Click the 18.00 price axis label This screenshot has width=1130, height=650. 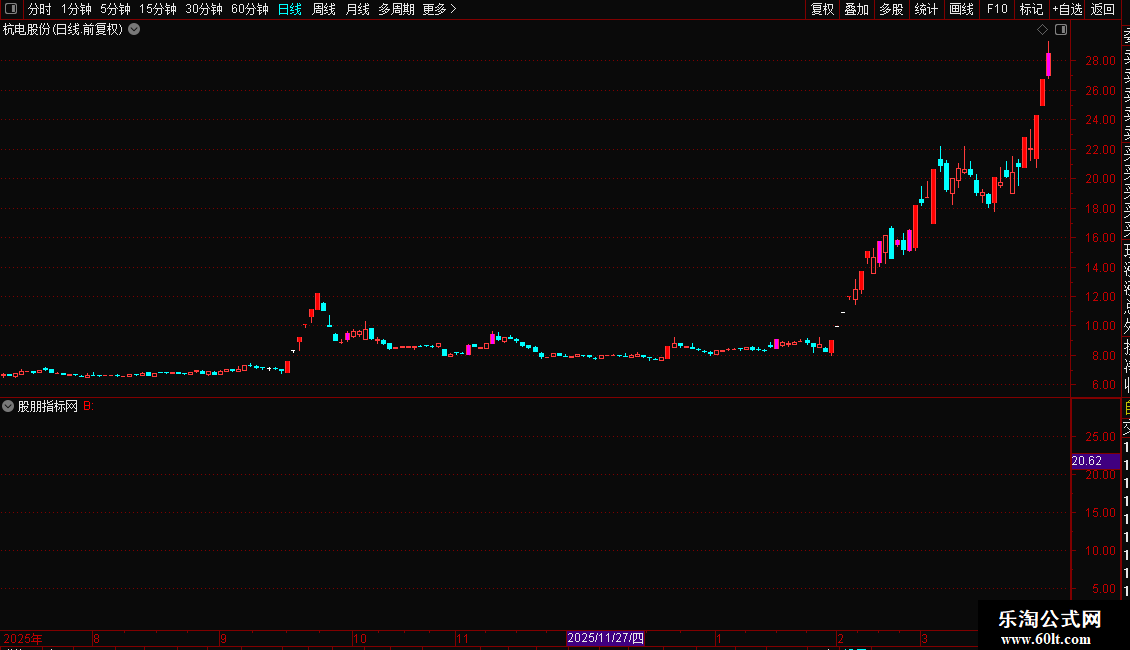(1100, 208)
